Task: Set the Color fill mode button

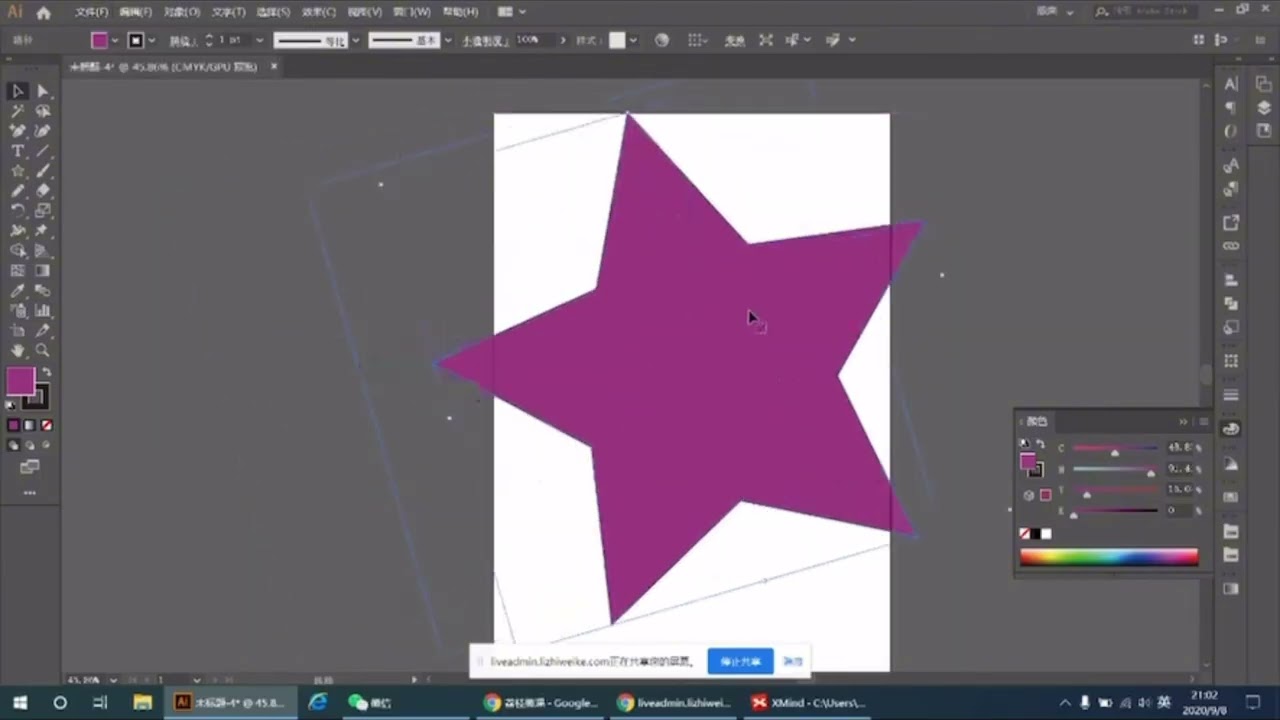Action: 14,425
